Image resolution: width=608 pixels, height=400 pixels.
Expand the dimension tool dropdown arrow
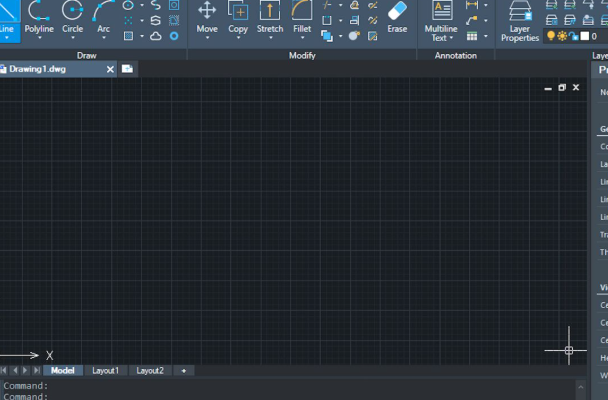pyautogui.click(x=486, y=5)
